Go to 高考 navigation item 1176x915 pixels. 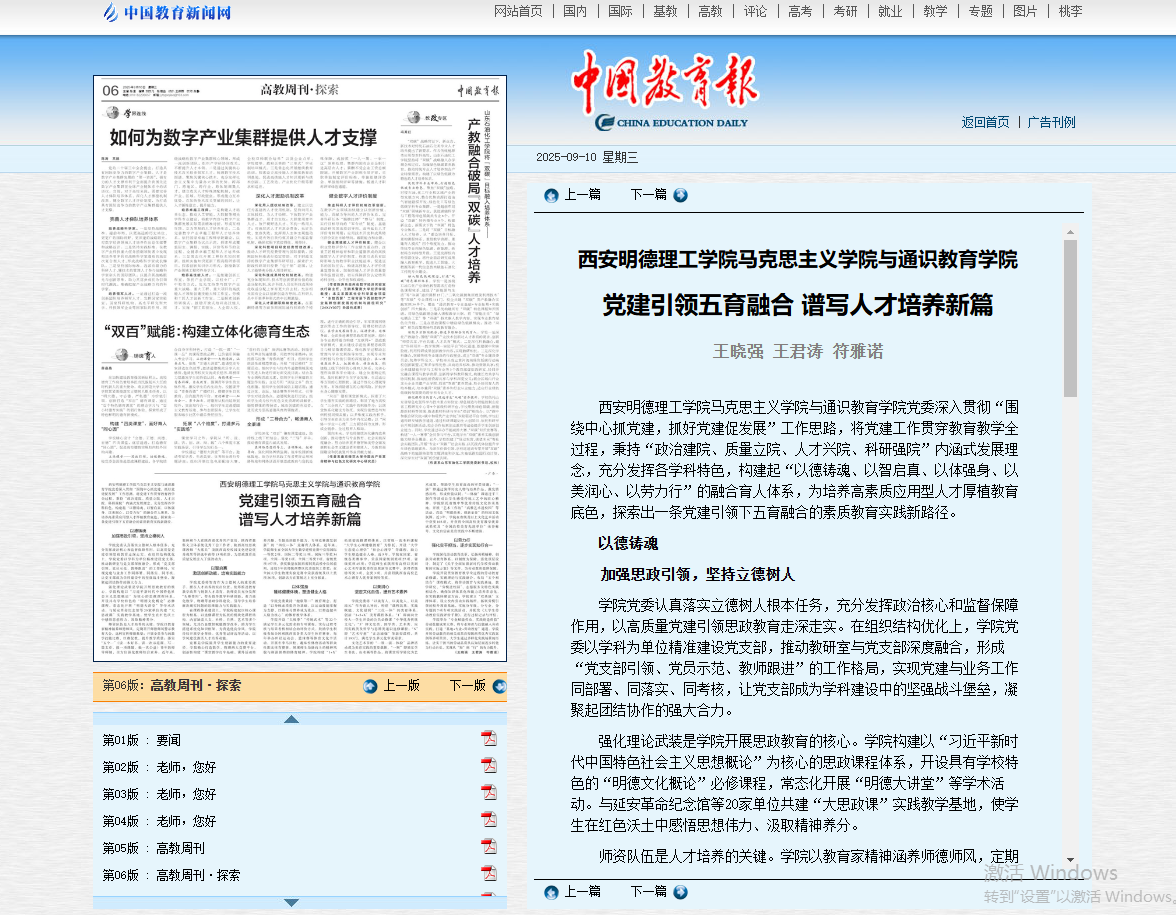800,12
